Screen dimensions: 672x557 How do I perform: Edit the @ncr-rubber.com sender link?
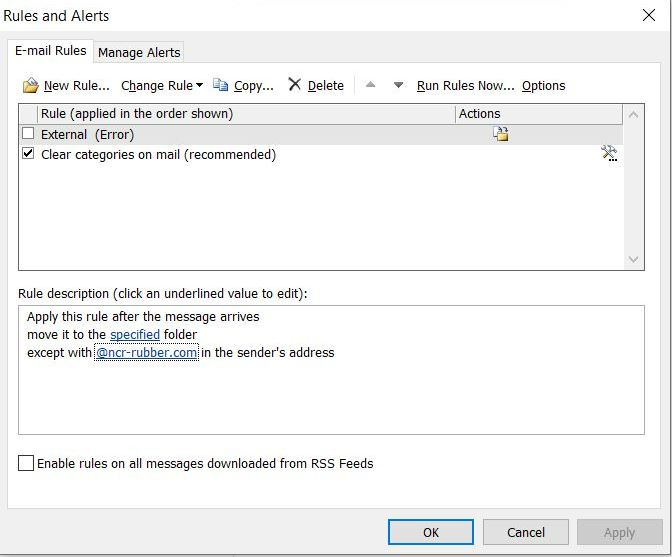[146, 352]
